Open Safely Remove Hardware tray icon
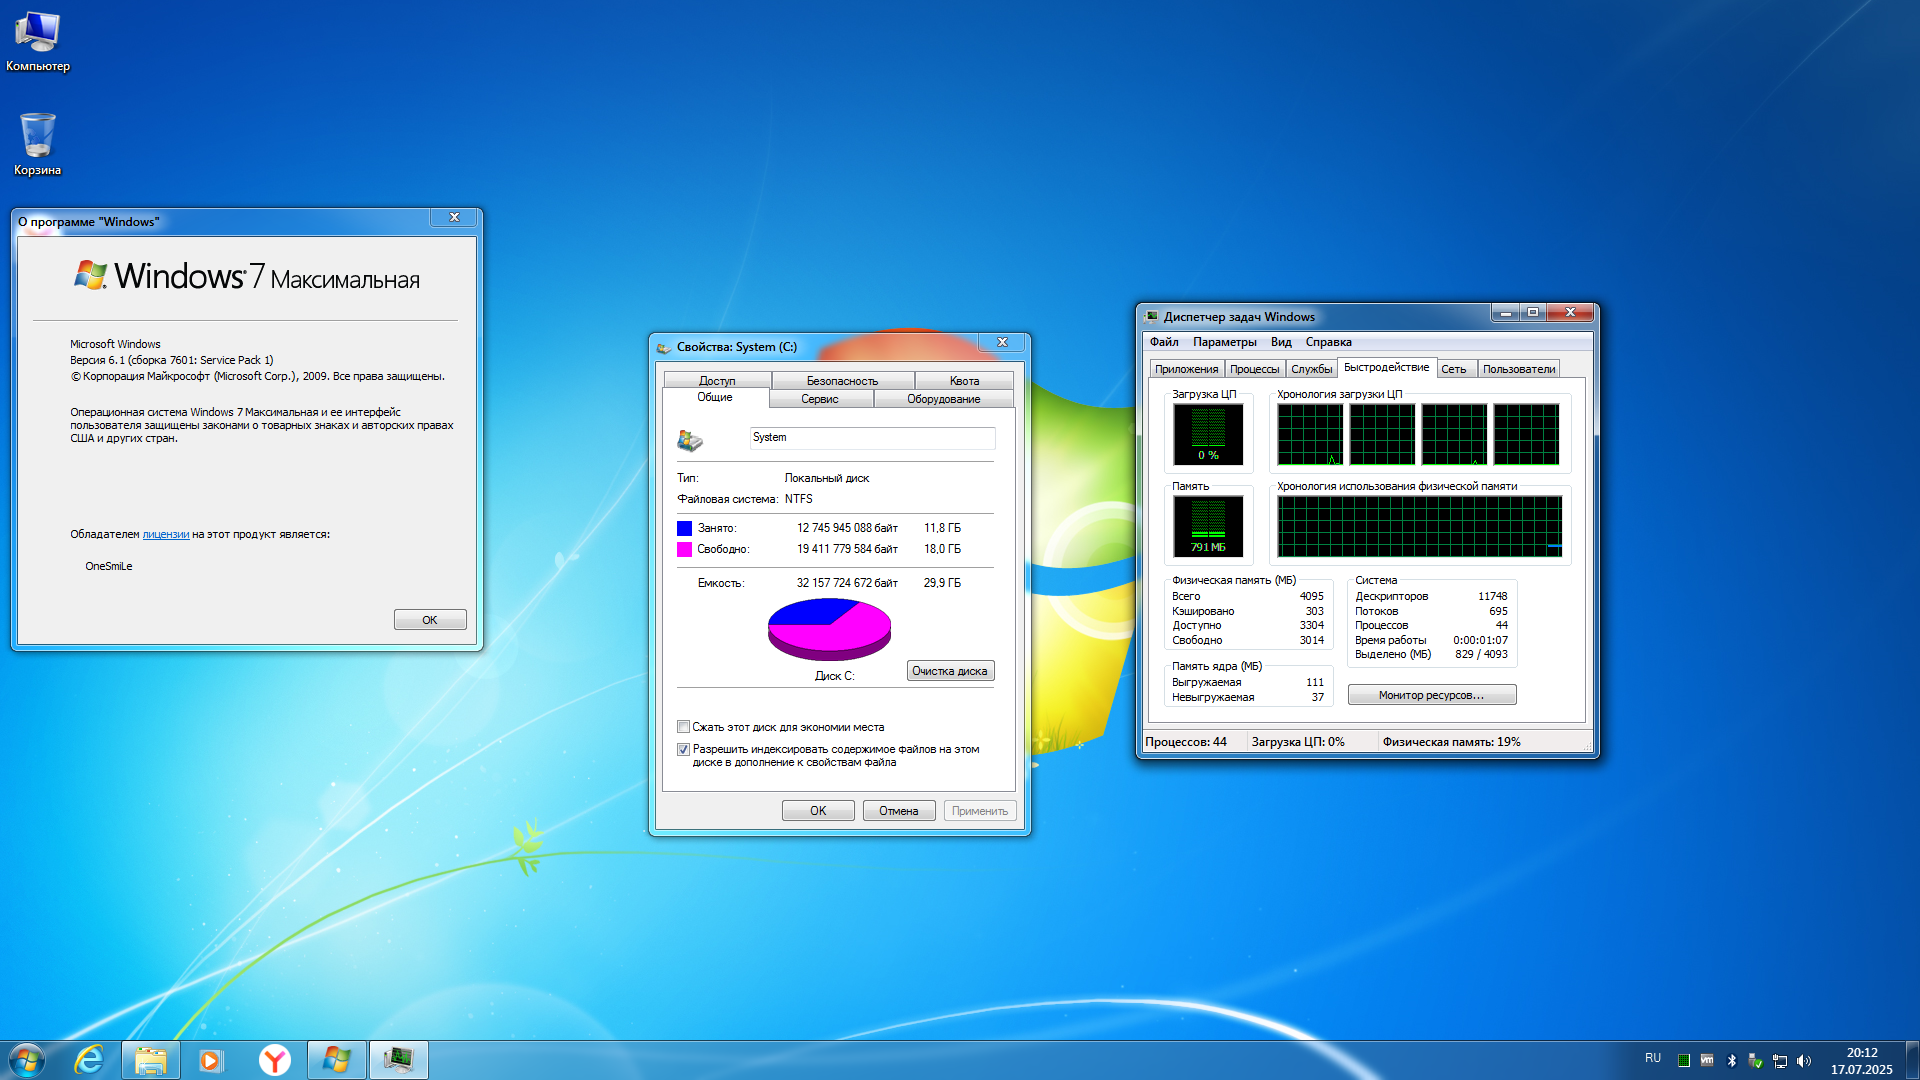The image size is (1920, 1080). [x=1755, y=1060]
